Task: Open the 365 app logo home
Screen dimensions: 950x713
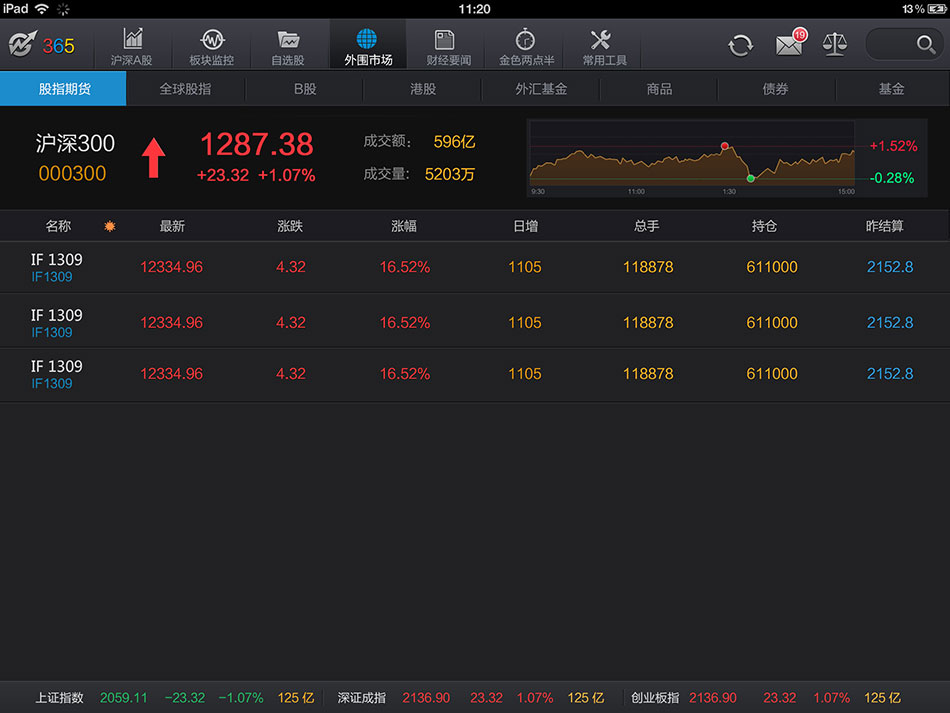Action: (41, 45)
